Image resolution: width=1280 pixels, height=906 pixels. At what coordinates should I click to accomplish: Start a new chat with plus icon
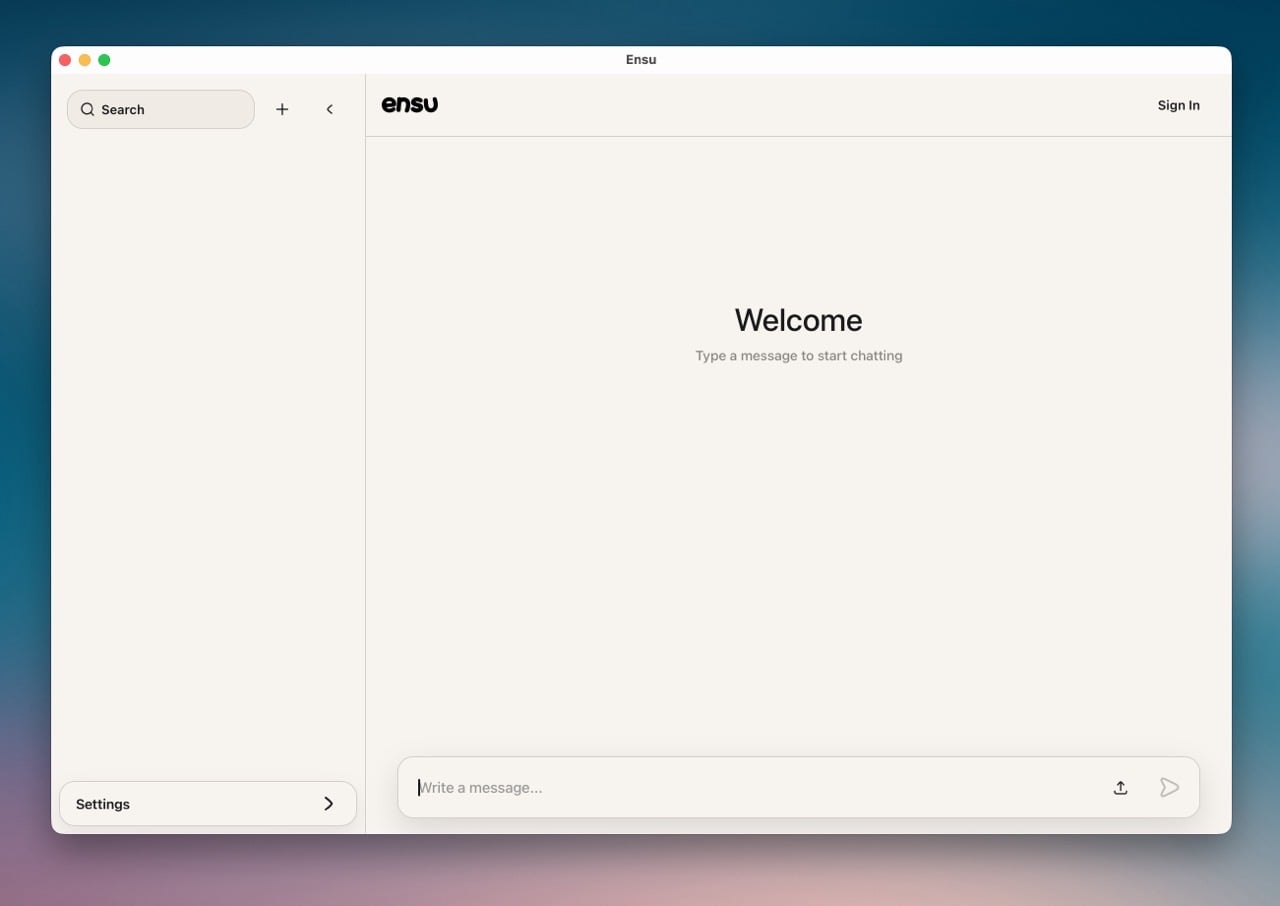[282, 110]
